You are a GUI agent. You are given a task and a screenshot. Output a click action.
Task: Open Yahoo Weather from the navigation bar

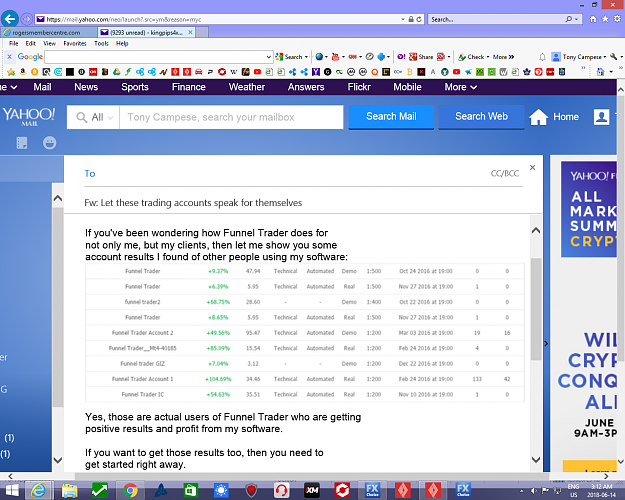click(x=247, y=87)
